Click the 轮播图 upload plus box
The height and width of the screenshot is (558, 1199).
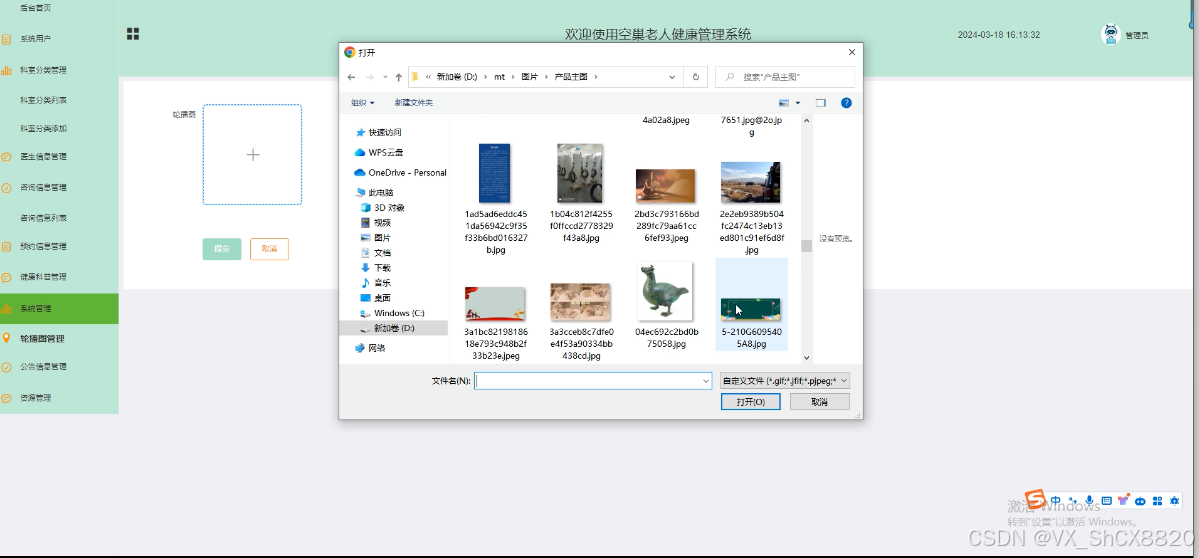coord(252,154)
